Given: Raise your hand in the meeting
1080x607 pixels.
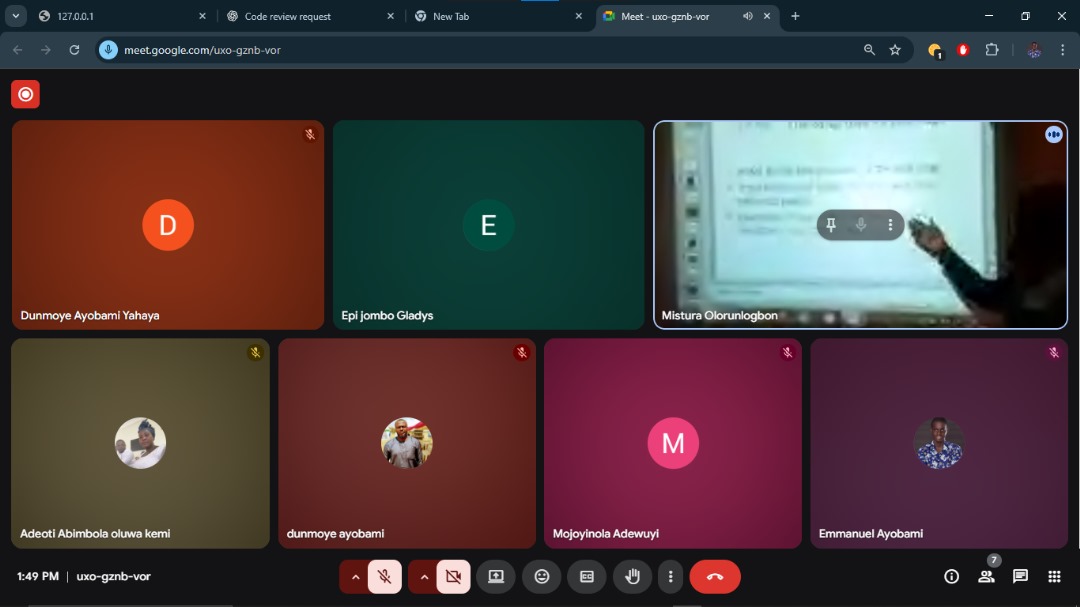Looking at the screenshot, I should click(632, 577).
